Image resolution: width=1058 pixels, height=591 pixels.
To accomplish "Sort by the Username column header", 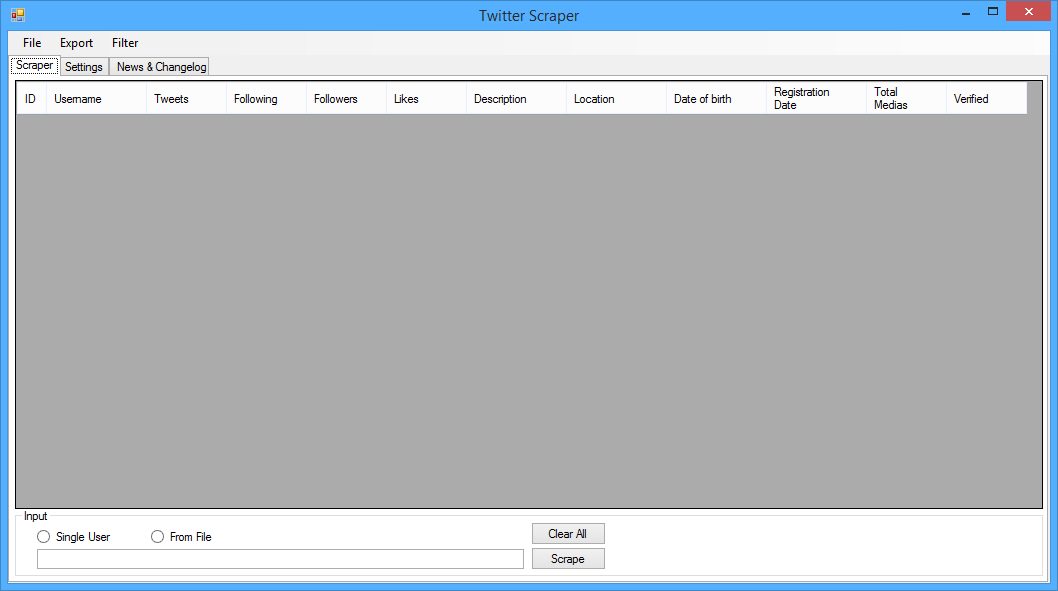I will pyautogui.click(x=96, y=98).
